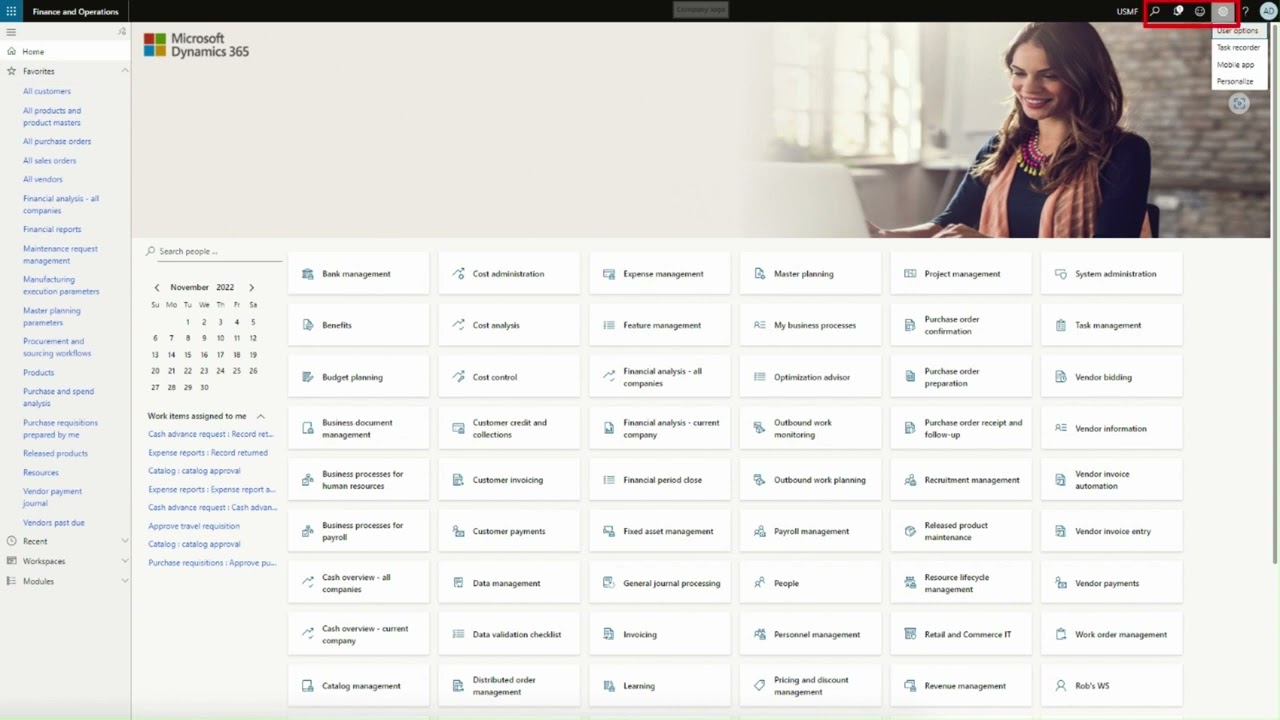Open the People tile

[x=810, y=583]
